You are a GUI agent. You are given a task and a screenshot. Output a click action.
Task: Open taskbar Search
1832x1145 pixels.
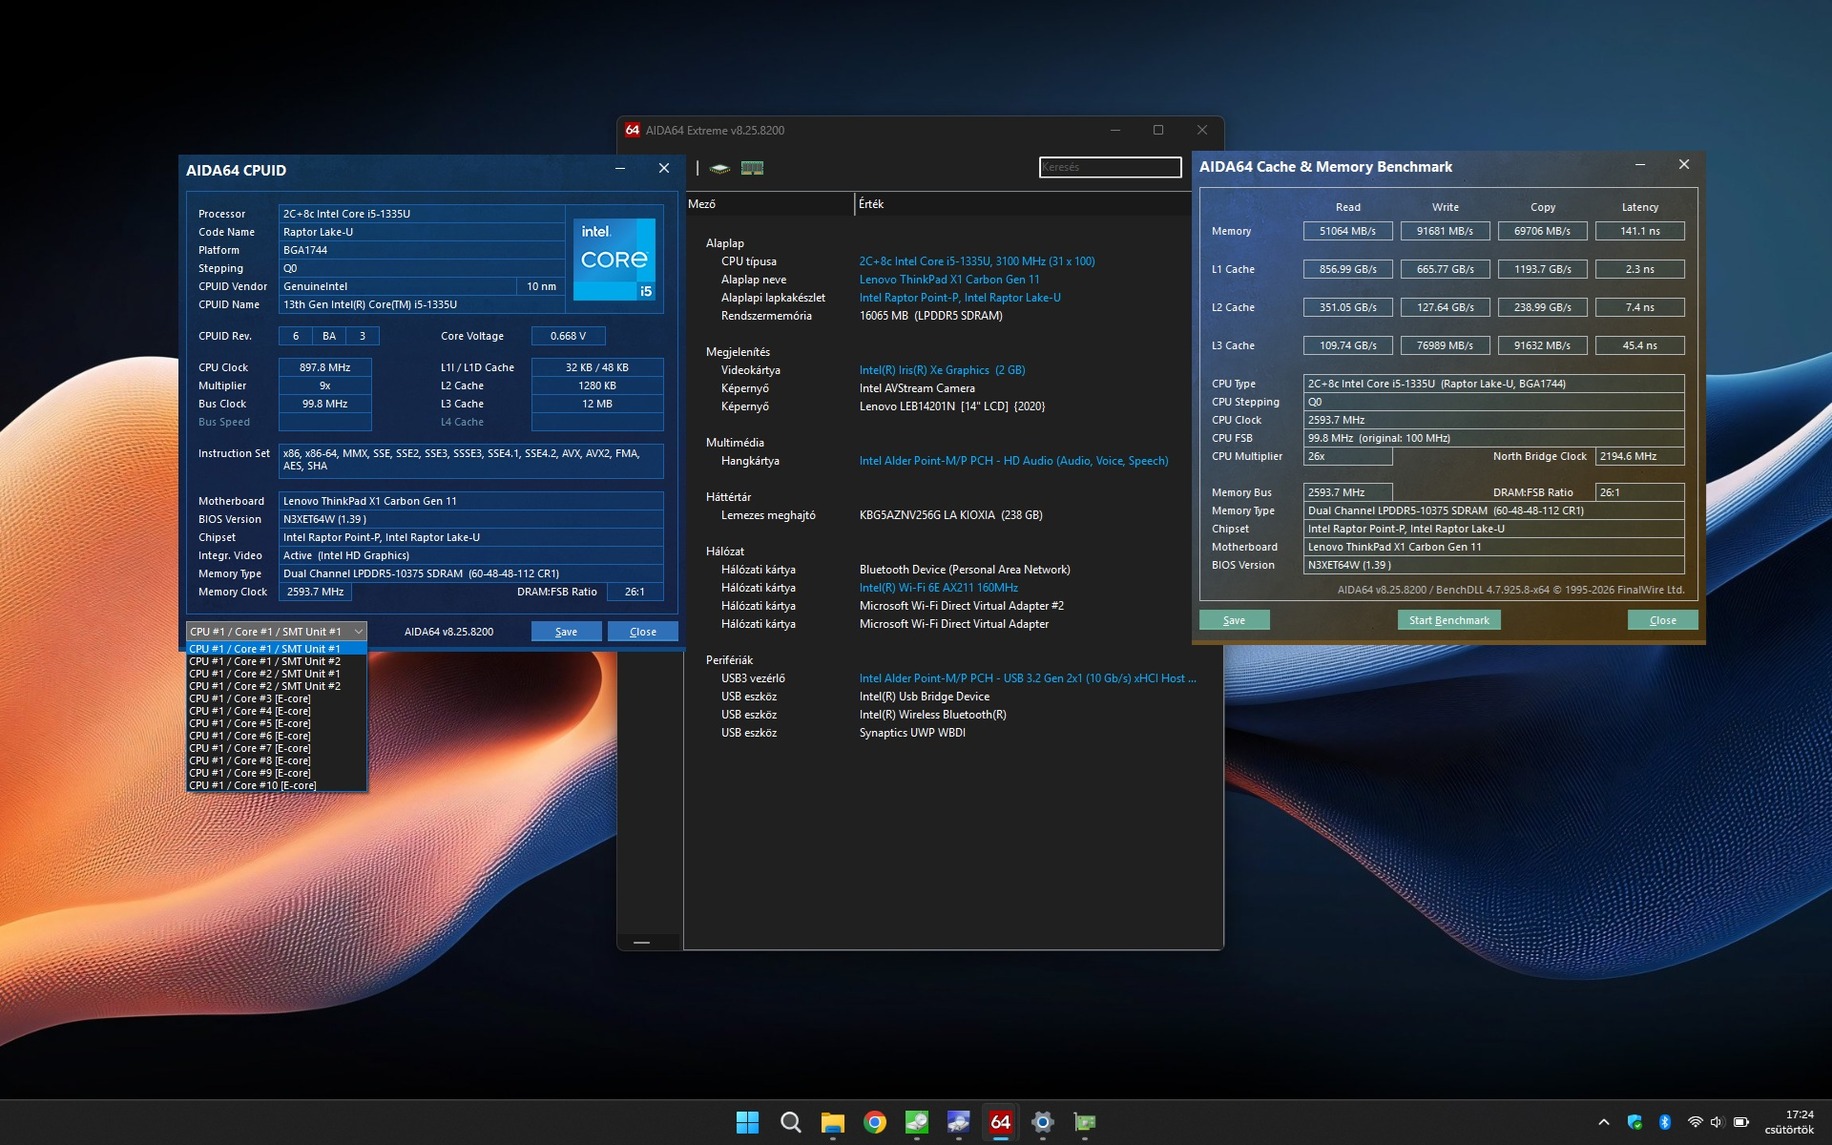tap(790, 1122)
